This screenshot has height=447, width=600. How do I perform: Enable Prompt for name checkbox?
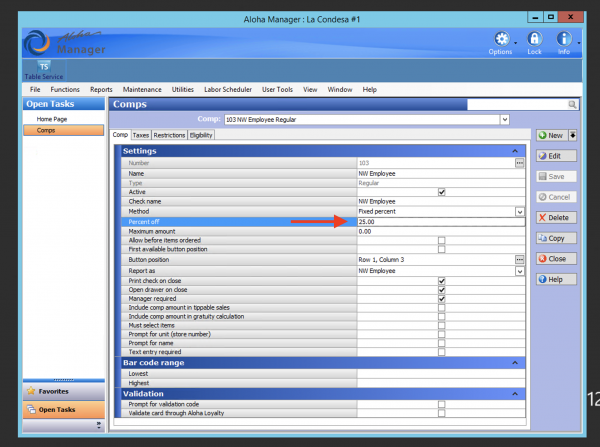(x=442, y=343)
